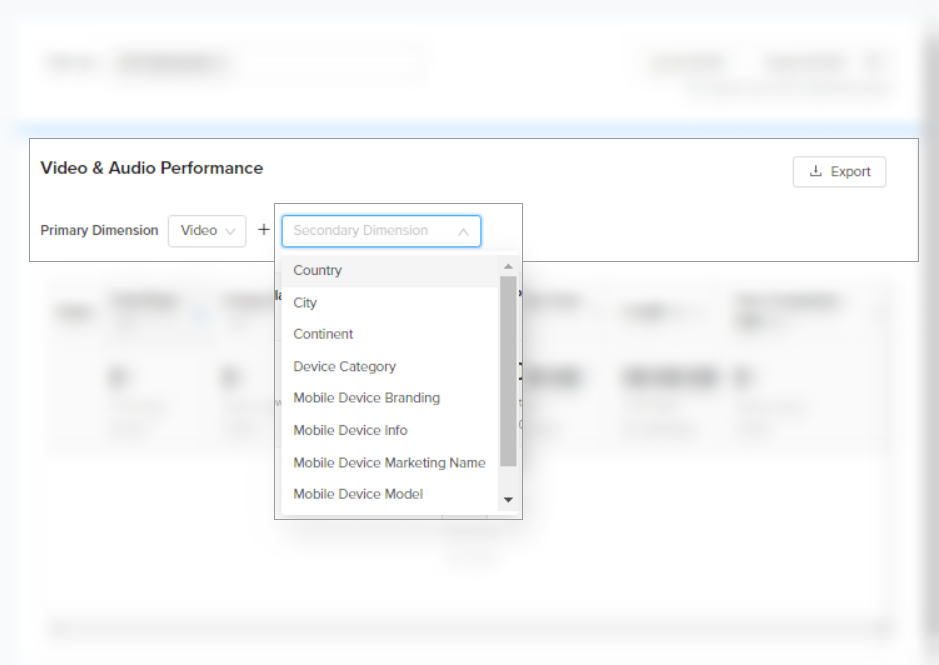Select the Device Category option
939x665 pixels.
pyautogui.click(x=344, y=367)
